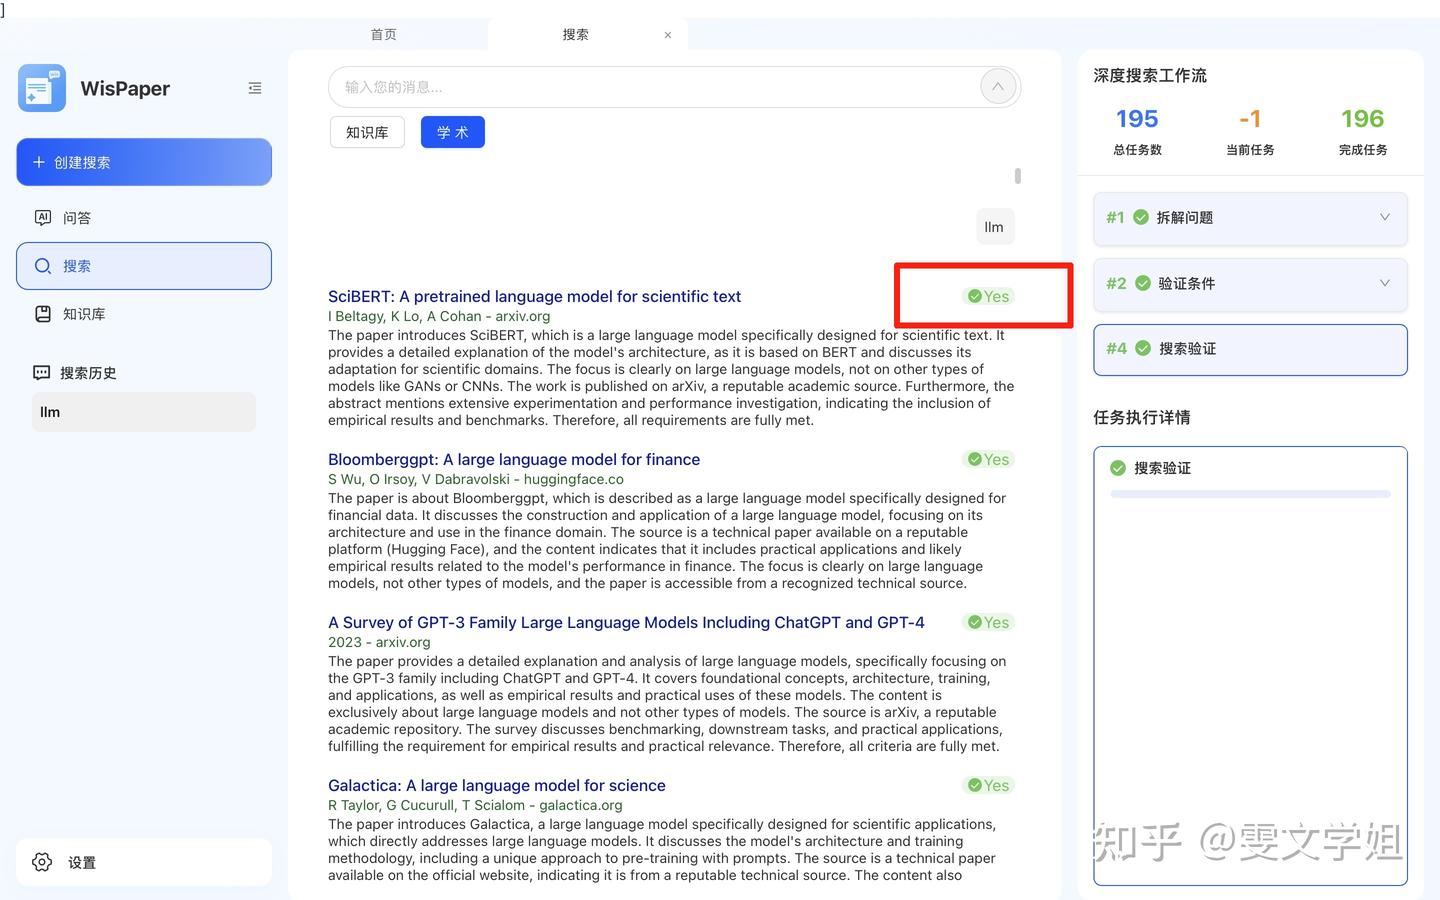1440x900 pixels.
Task: Enable the 学术 search mode
Action: 452,131
